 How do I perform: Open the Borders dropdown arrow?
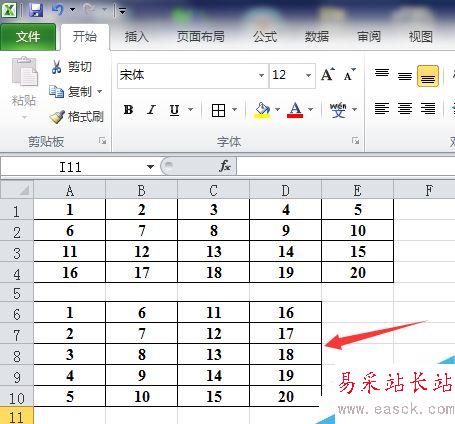pos(234,109)
